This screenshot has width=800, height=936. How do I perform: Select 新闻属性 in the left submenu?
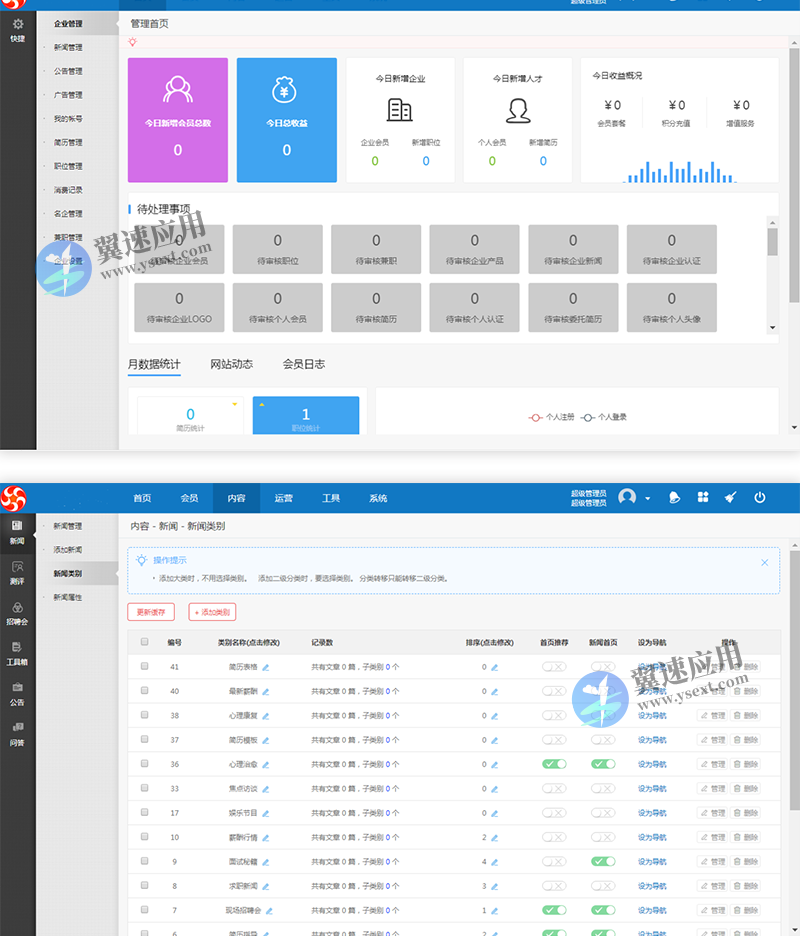[x=68, y=597]
